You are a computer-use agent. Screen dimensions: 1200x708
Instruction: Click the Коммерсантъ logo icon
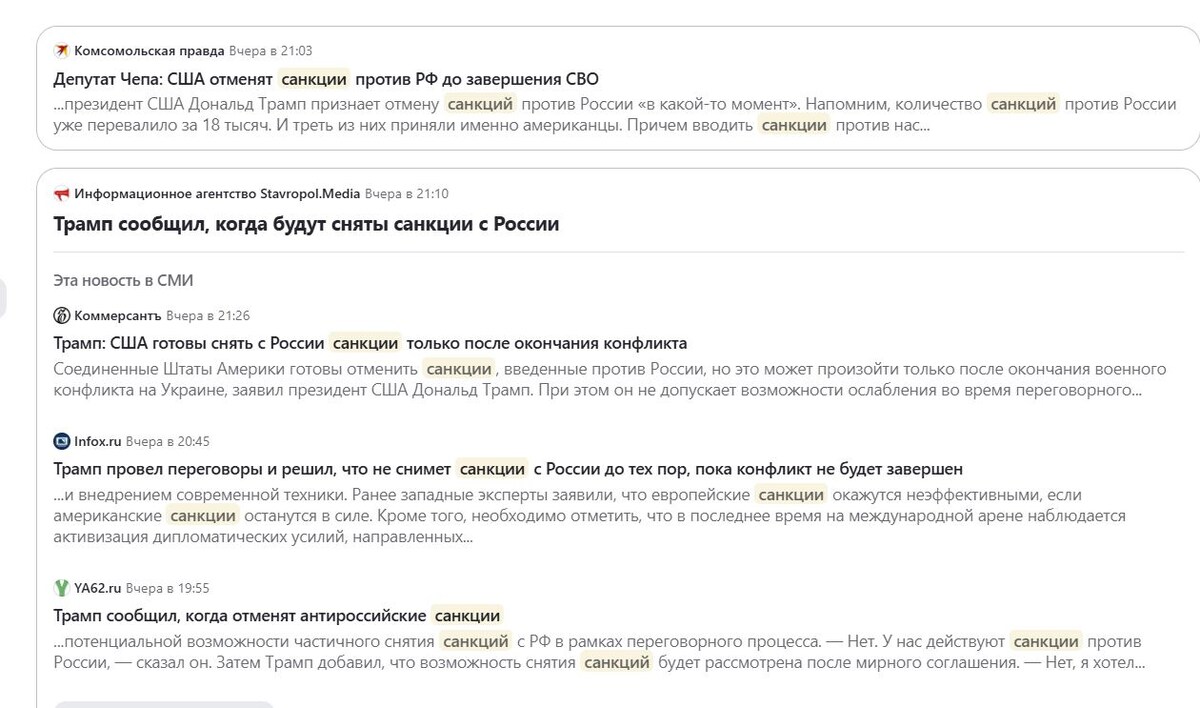pyautogui.click(x=62, y=315)
